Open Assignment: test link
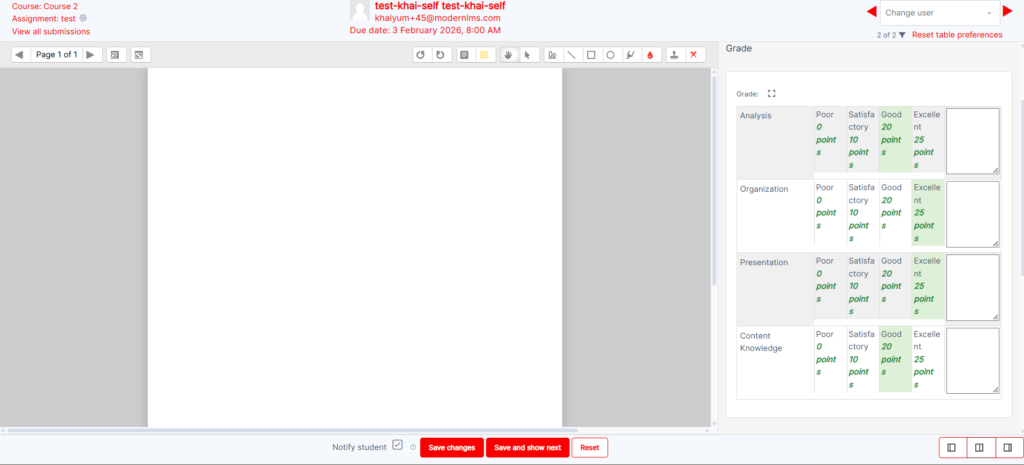This screenshot has height=465, width=1024. coord(44,19)
